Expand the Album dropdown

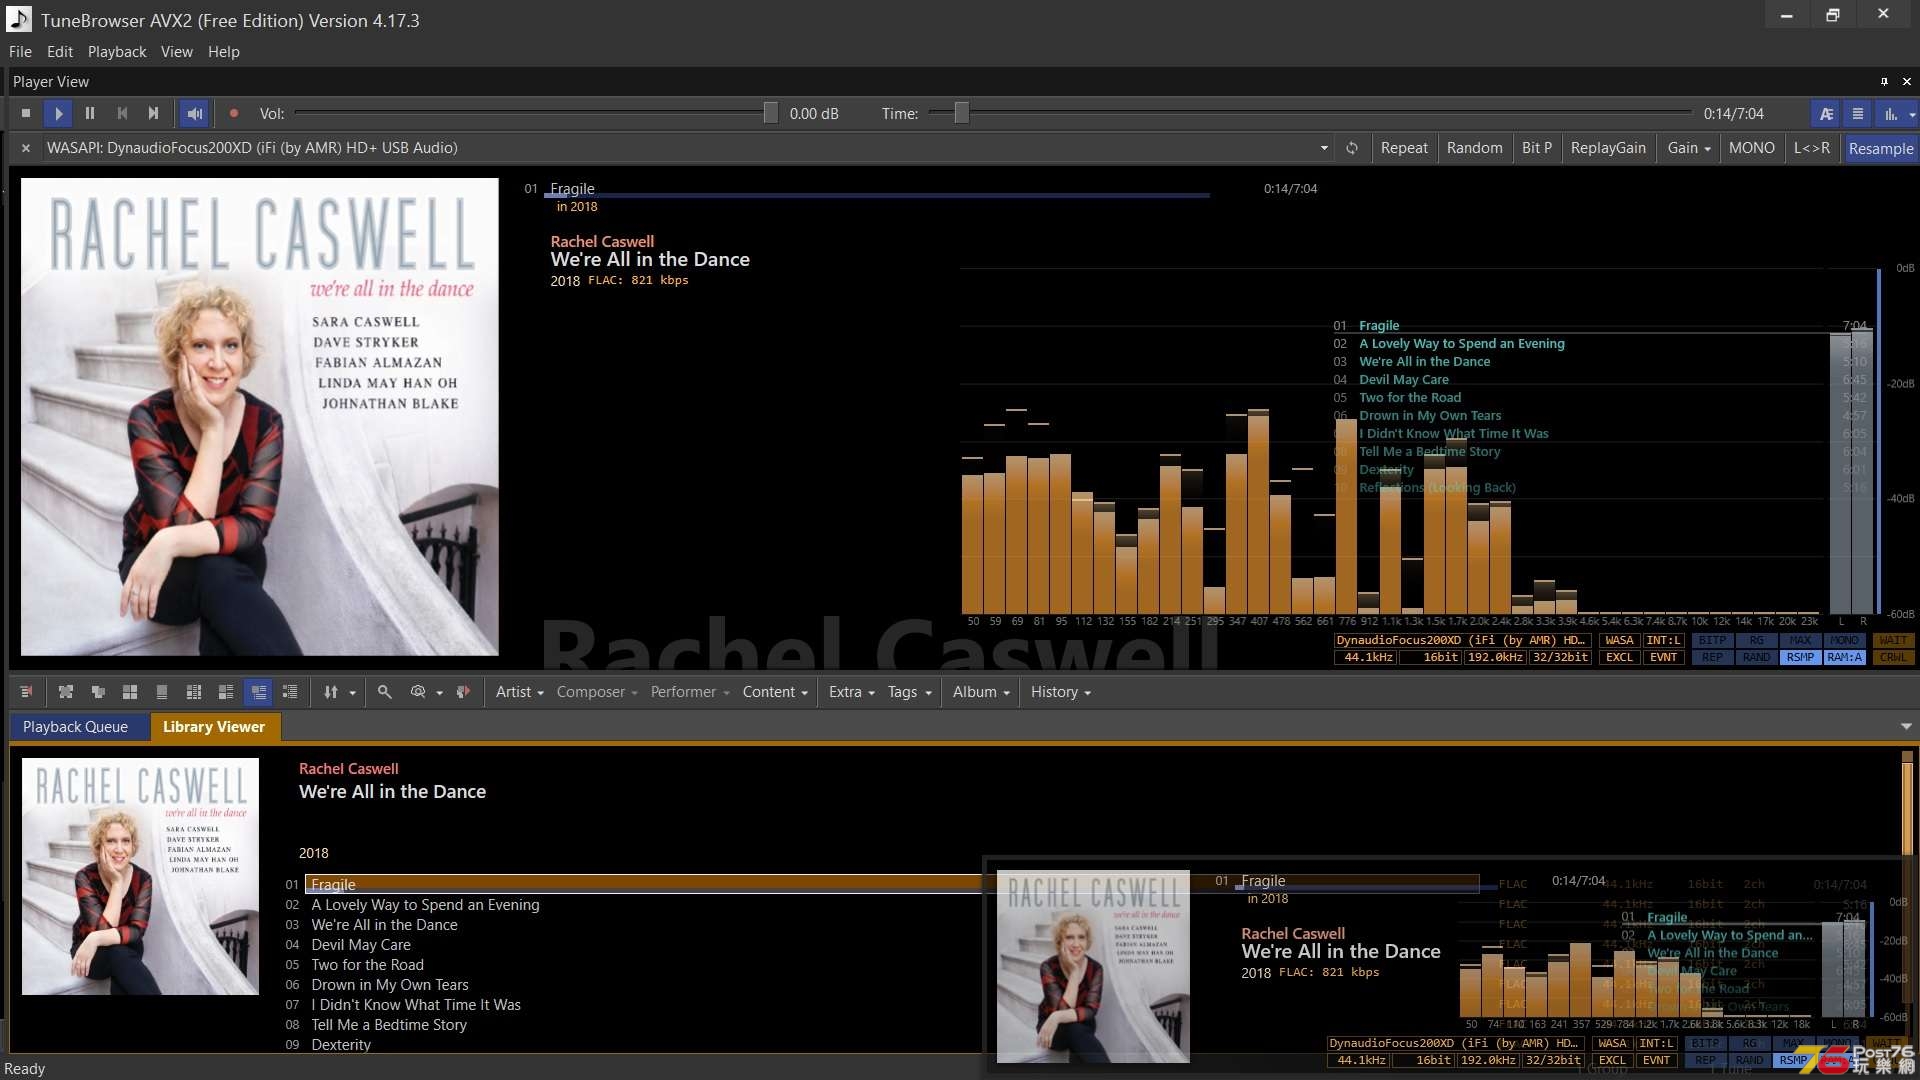click(981, 692)
